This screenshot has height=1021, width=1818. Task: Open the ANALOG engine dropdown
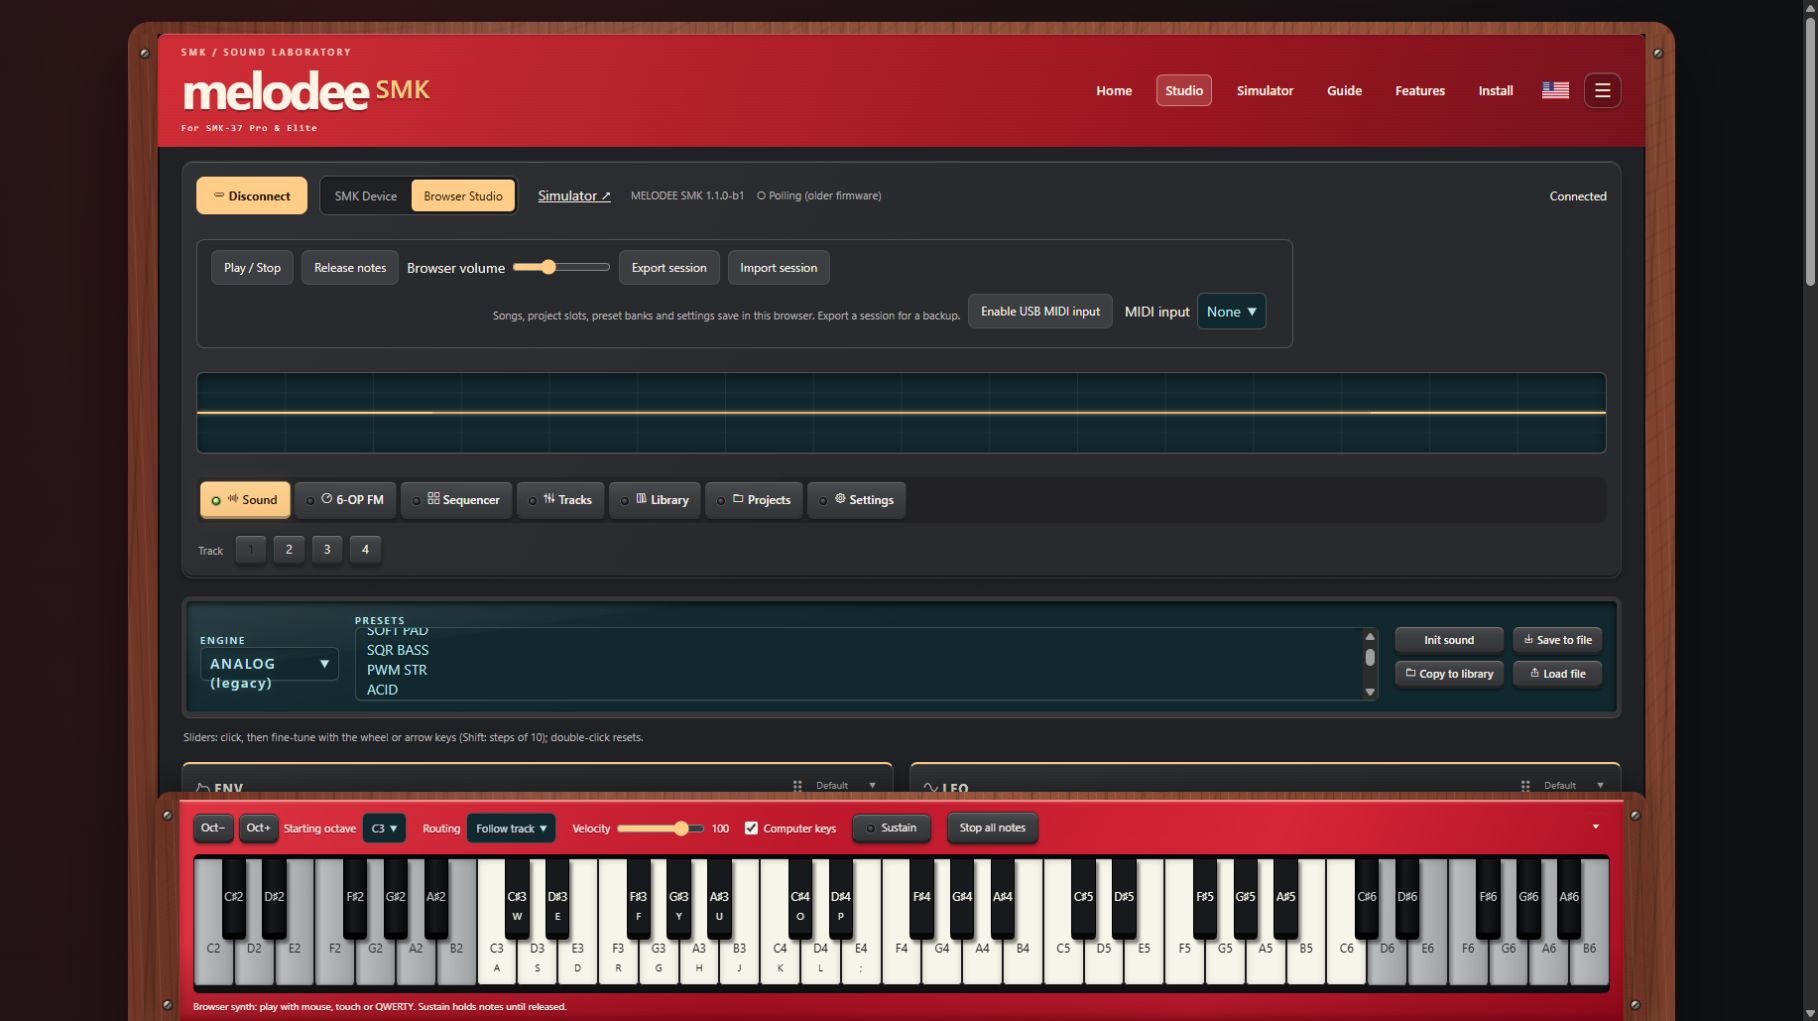click(269, 664)
